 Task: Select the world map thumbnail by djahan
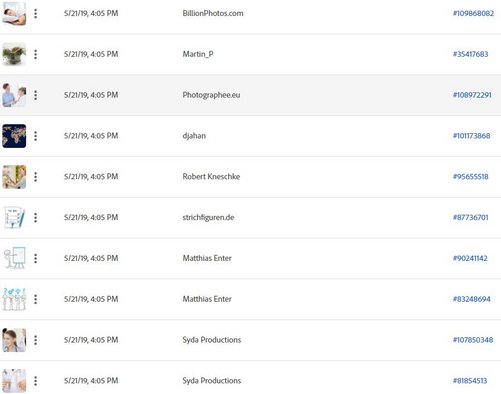(x=14, y=136)
